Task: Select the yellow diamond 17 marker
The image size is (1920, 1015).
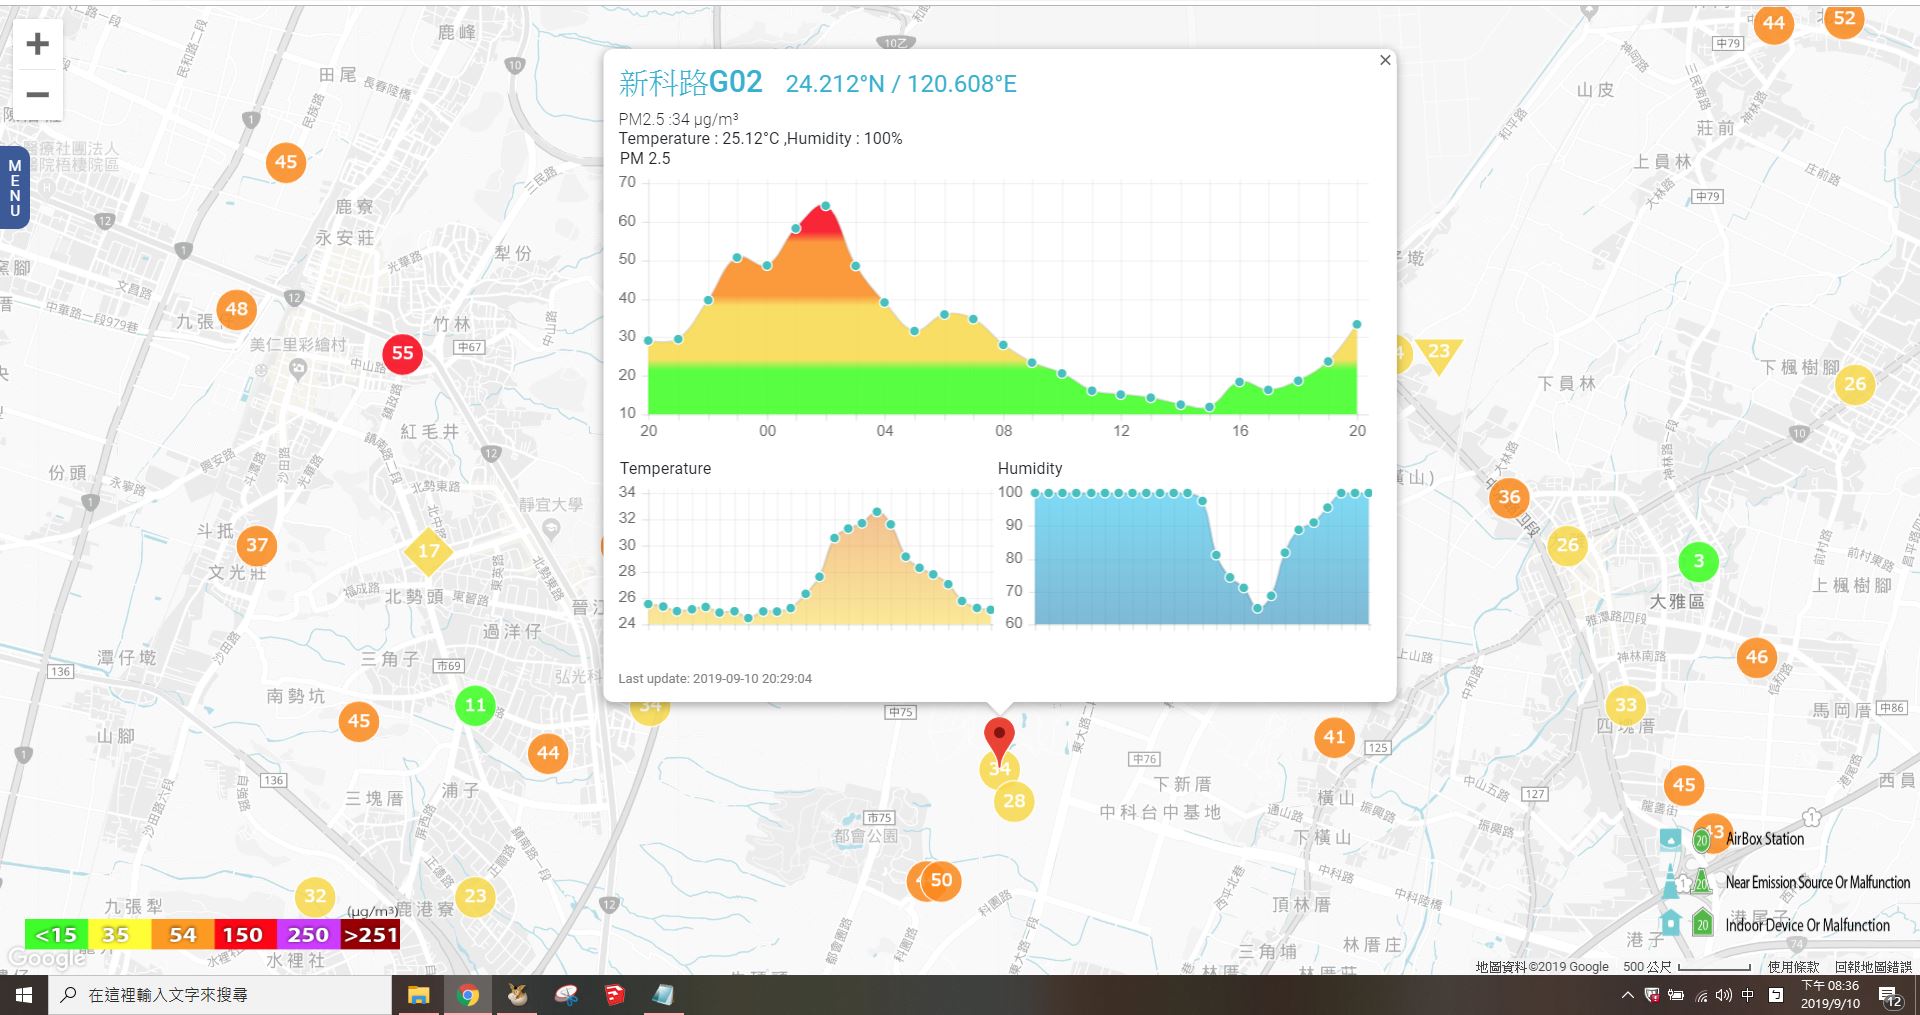Action: tap(428, 551)
